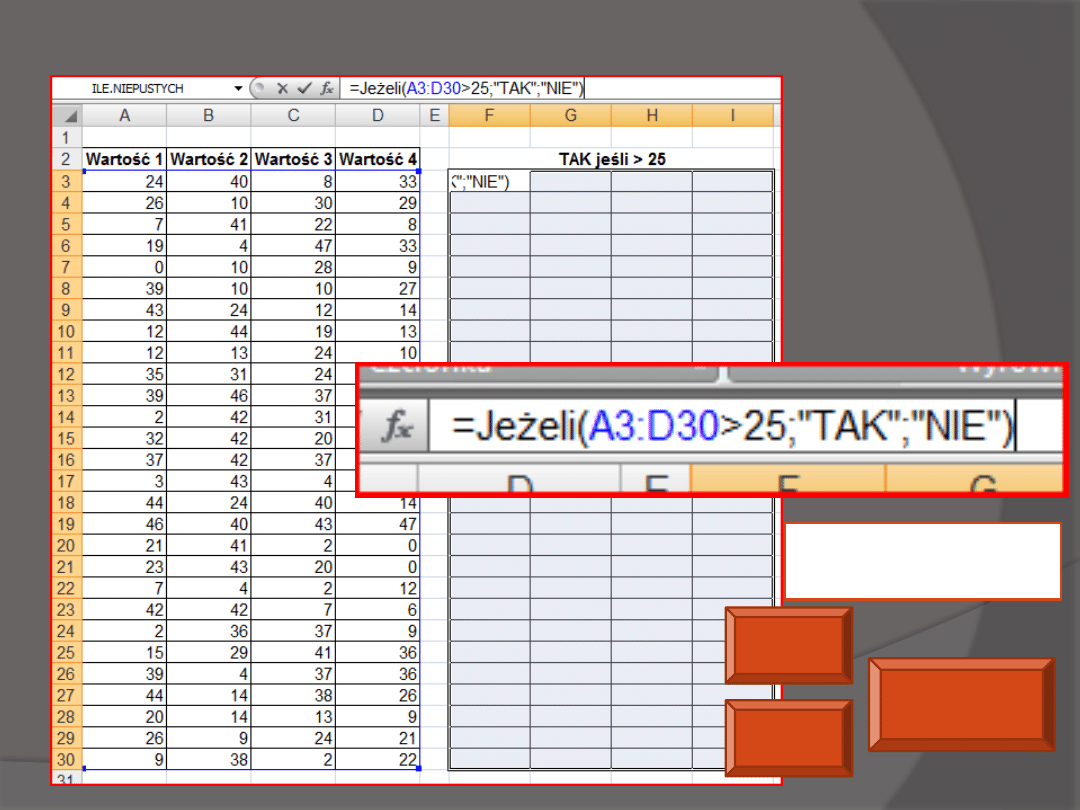Confirm formula with the checkmark icon
This screenshot has height=810, width=1080.
click(304, 89)
